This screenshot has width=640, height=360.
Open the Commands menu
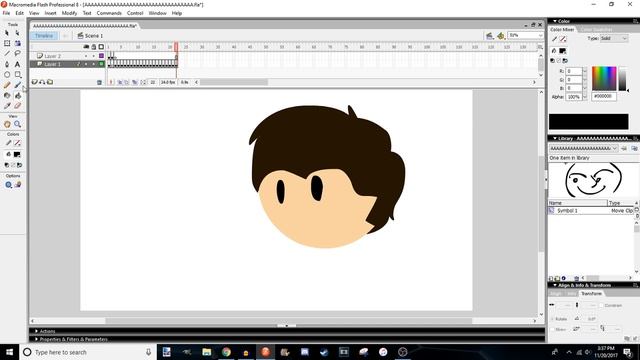pos(109,13)
